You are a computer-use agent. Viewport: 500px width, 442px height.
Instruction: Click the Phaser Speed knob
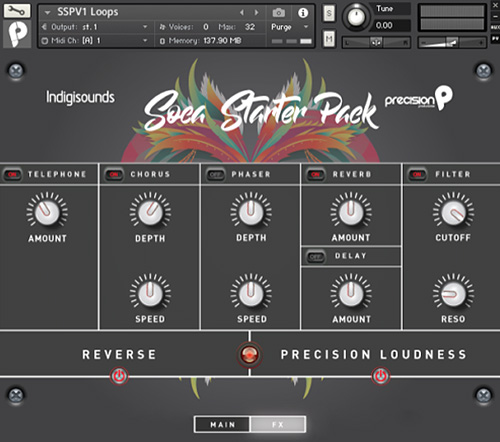click(251, 294)
